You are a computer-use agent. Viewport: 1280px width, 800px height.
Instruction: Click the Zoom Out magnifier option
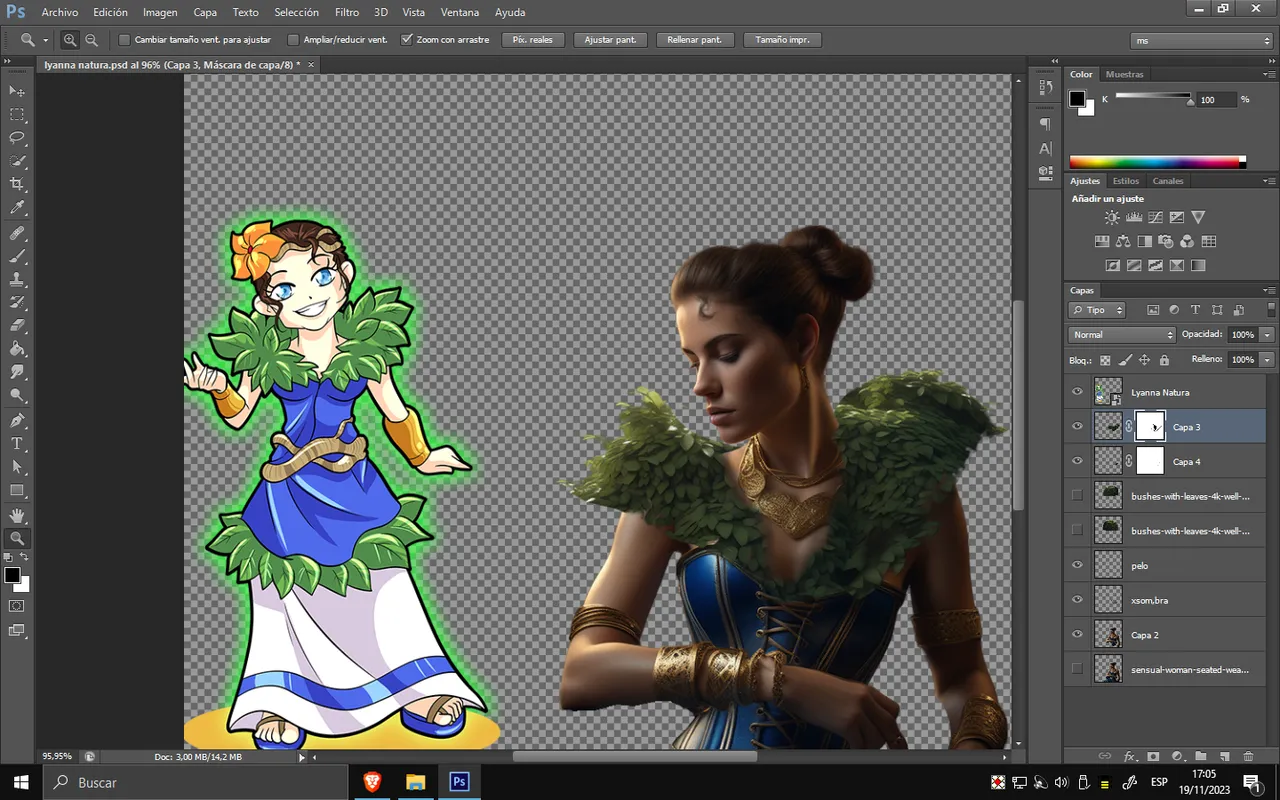pyautogui.click(x=91, y=40)
